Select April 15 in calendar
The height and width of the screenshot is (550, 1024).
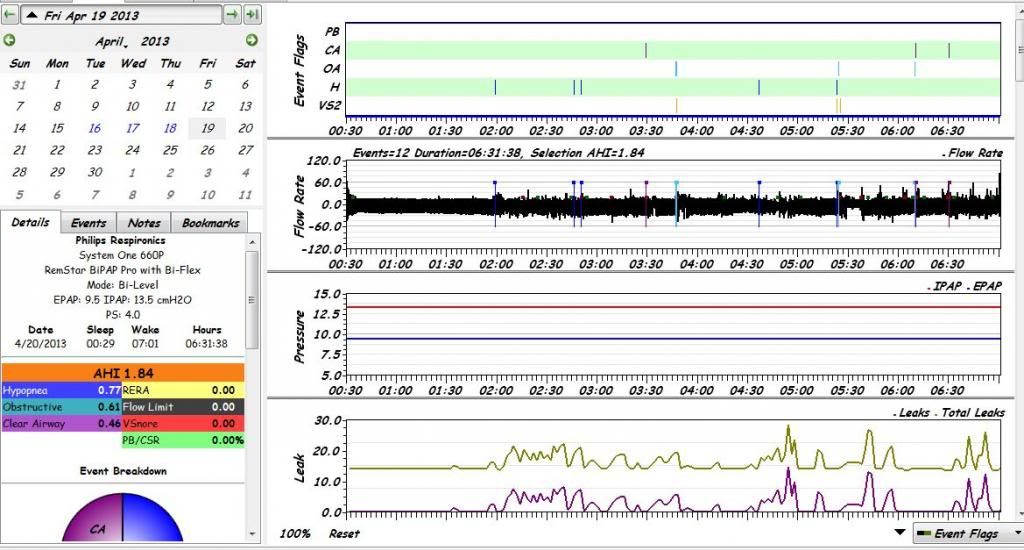pyautogui.click(x=57, y=128)
